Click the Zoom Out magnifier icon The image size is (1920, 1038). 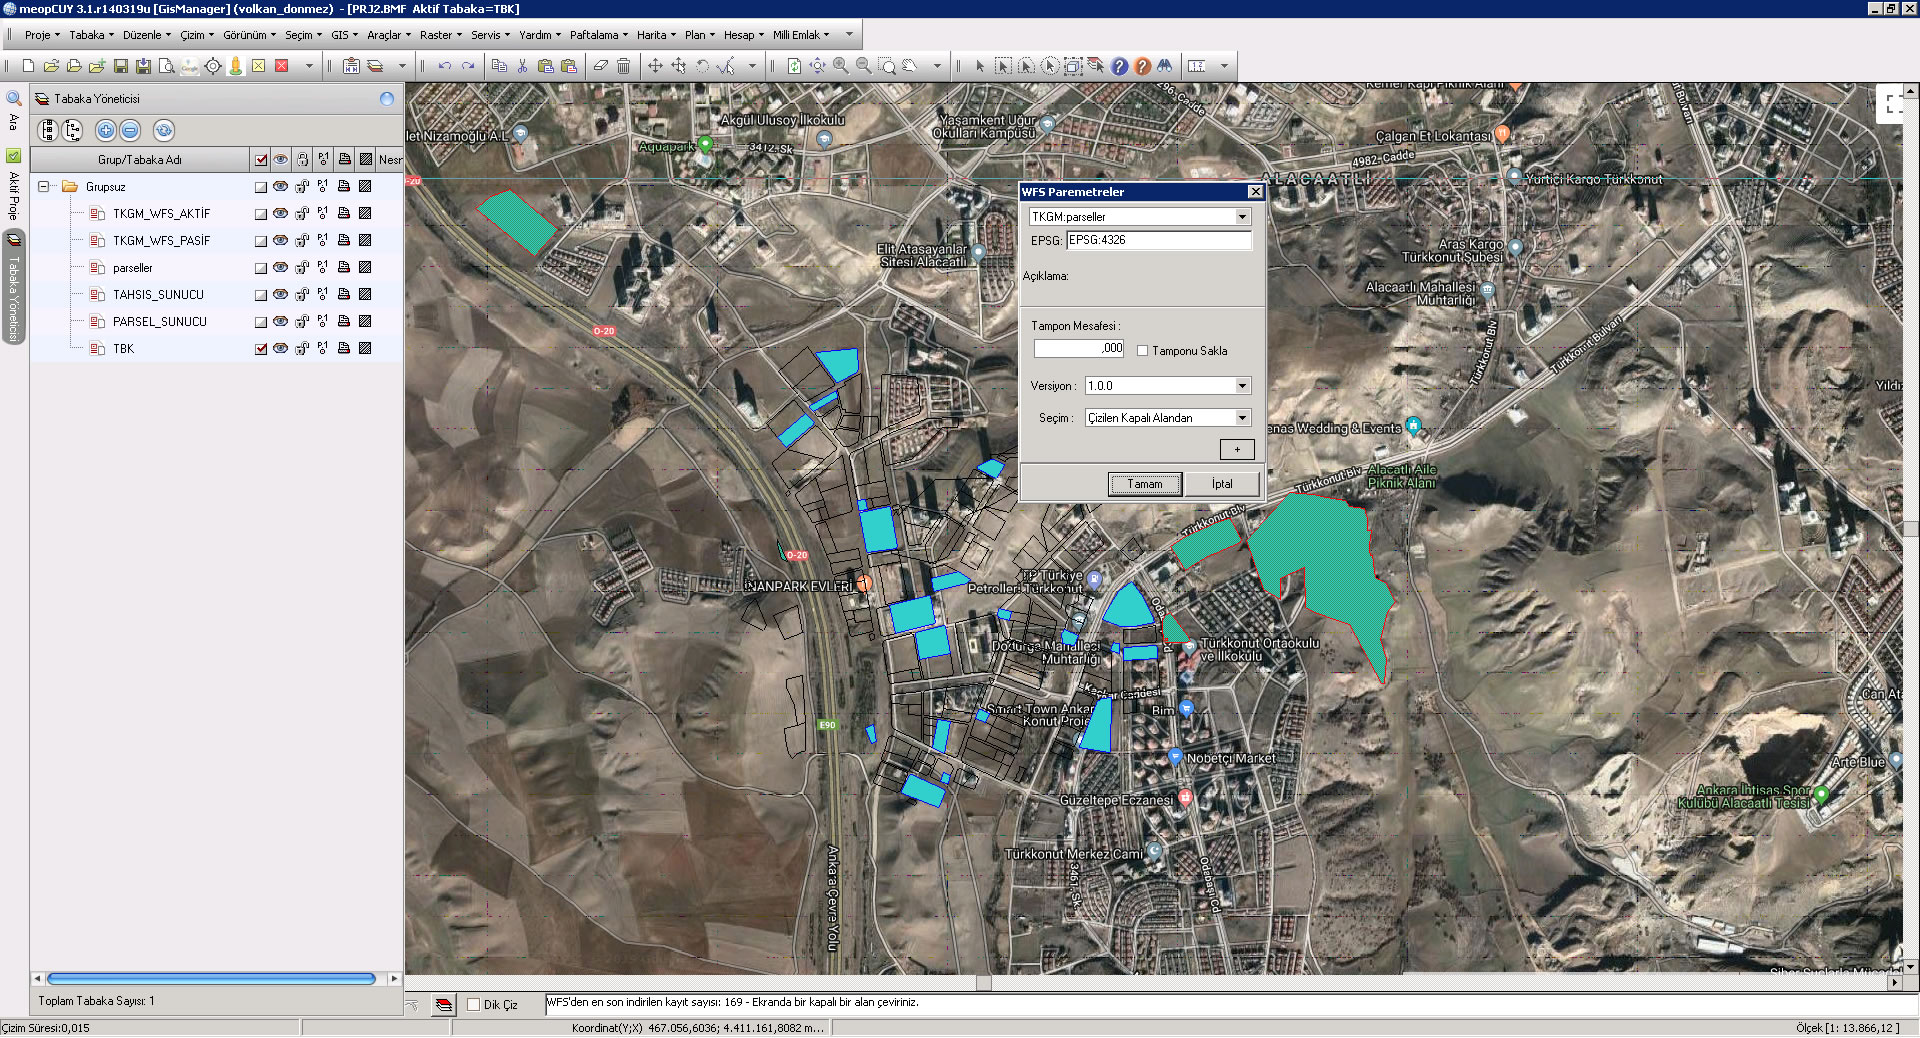point(864,66)
